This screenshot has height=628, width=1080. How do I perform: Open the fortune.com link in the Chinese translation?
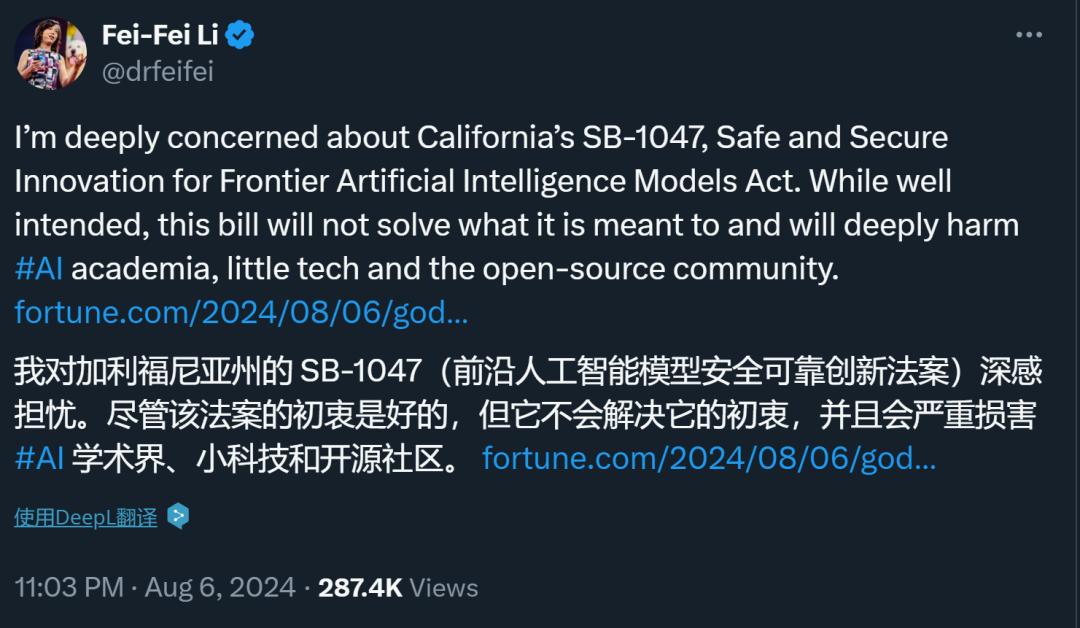click(708, 459)
